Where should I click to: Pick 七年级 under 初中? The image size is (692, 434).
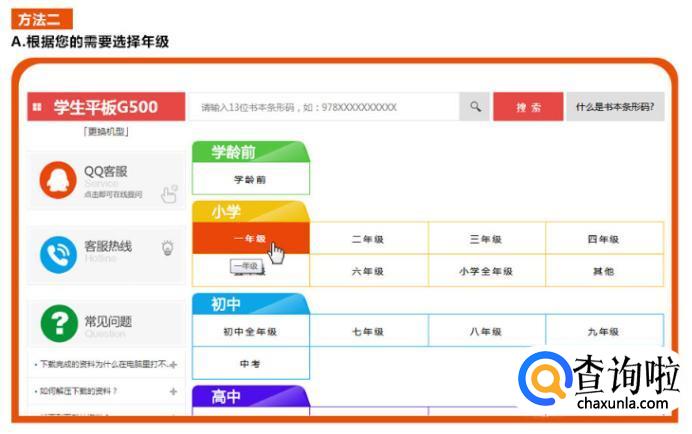(x=369, y=331)
